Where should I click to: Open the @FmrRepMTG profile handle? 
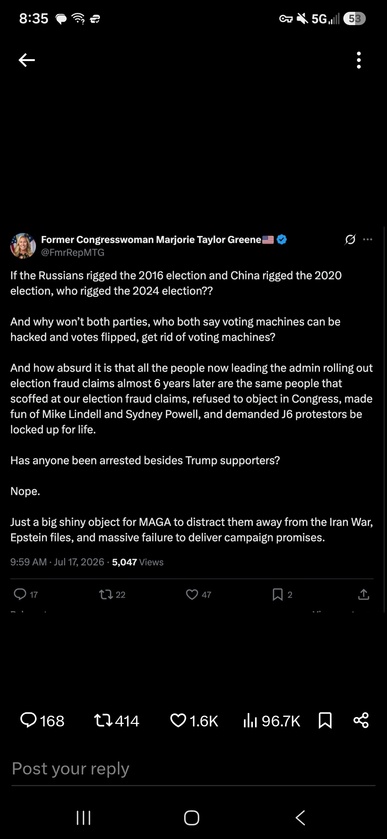pos(72,252)
